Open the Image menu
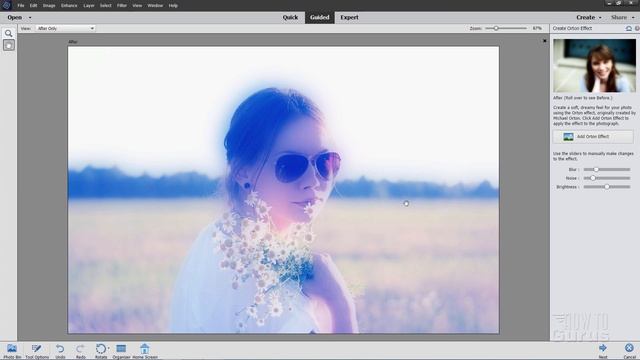Viewport: 640px width, 360px height. pyautogui.click(x=49, y=6)
